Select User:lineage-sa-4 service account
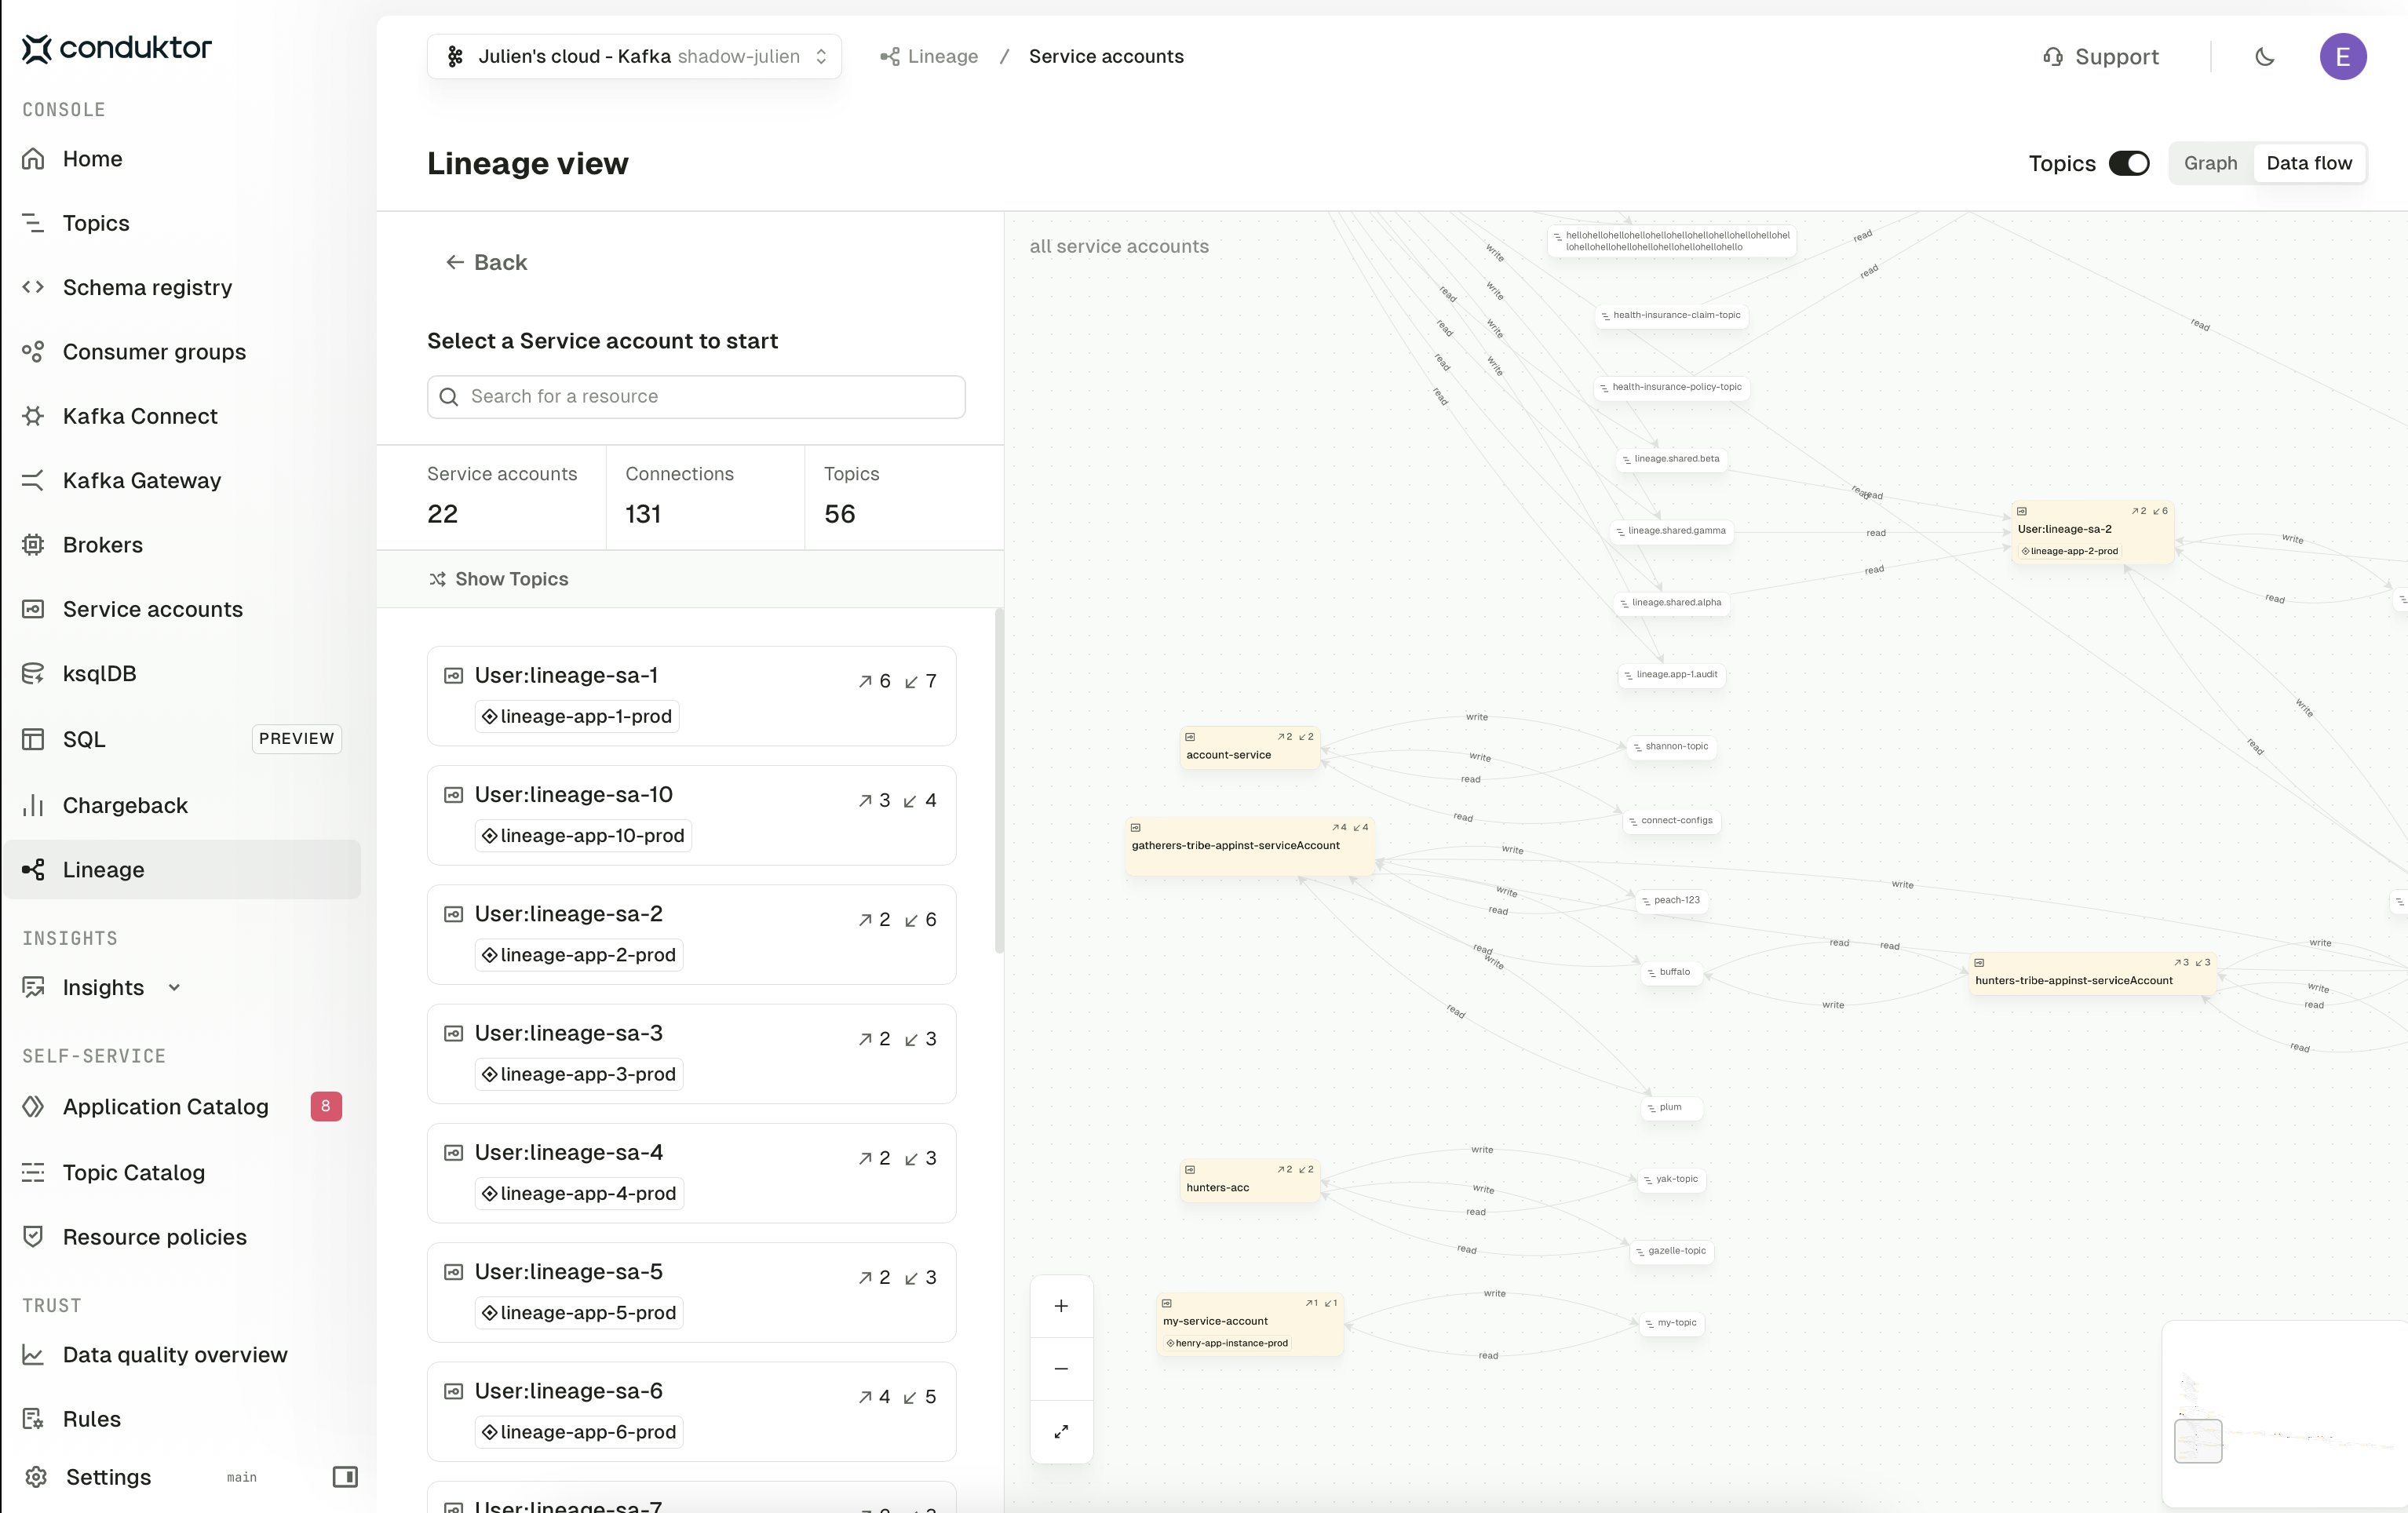The width and height of the screenshot is (2408, 1513). [691, 1173]
